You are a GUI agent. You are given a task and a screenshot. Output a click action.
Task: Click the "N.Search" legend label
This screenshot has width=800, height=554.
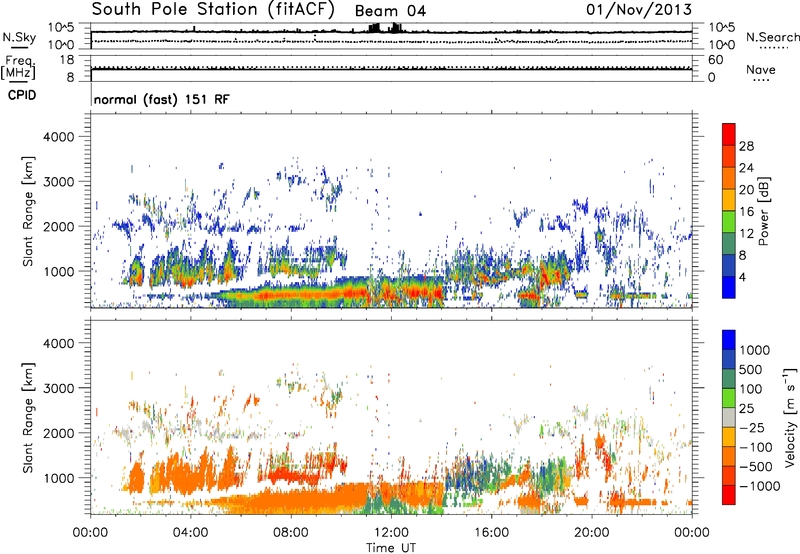772,37
